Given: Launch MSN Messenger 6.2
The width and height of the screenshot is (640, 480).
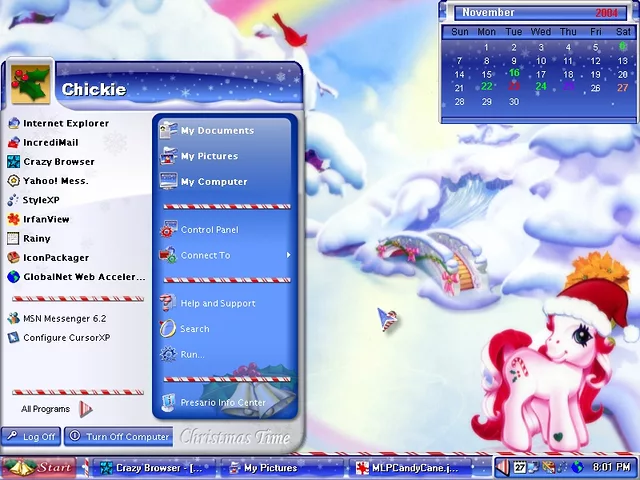Looking at the screenshot, I should pyautogui.click(x=57, y=318).
